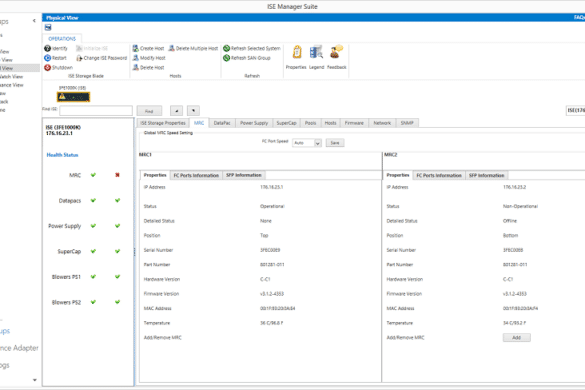Click the greyed Initialize ISE option
Screen dimensions: 585x390
pyautogui.click(x=92, y=48)
